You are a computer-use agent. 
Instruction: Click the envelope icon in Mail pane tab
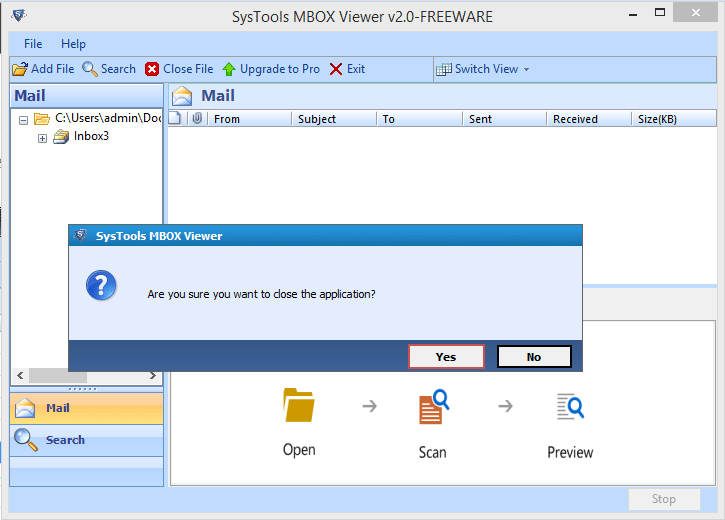25,408
